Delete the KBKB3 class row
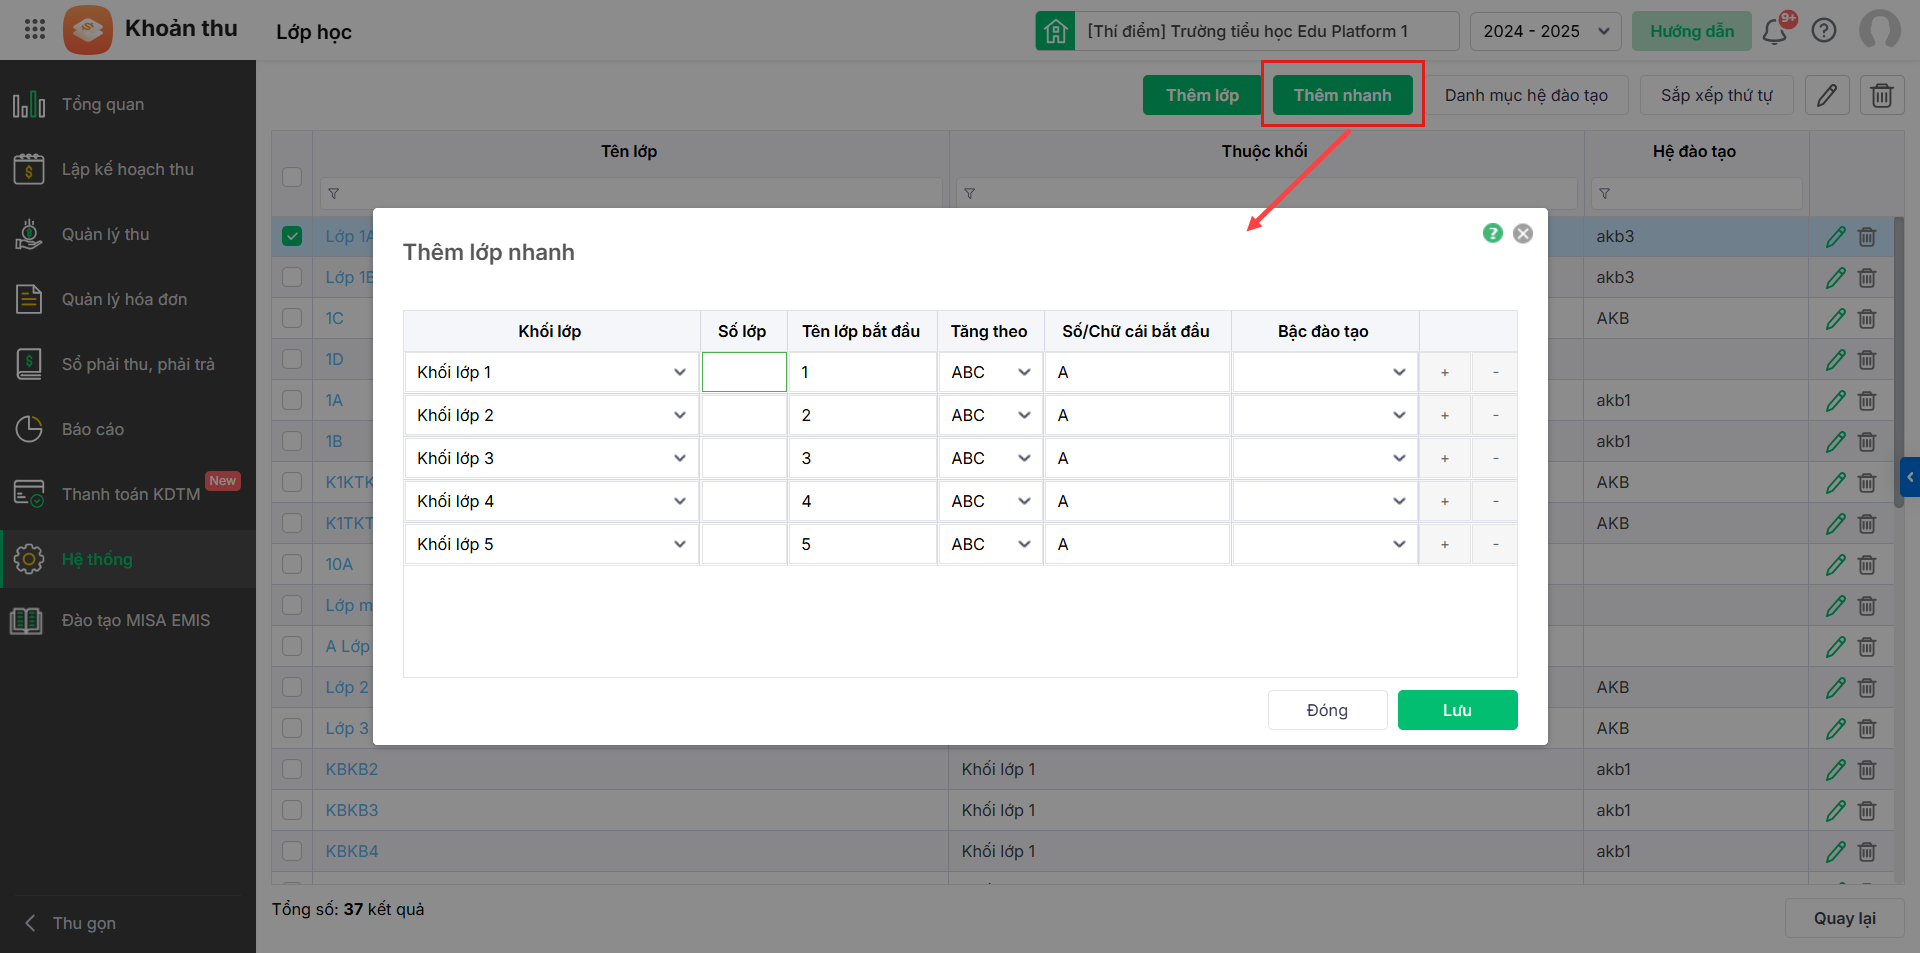The height and width of the screenshot is (953, 1920). tap(1867, 811)
